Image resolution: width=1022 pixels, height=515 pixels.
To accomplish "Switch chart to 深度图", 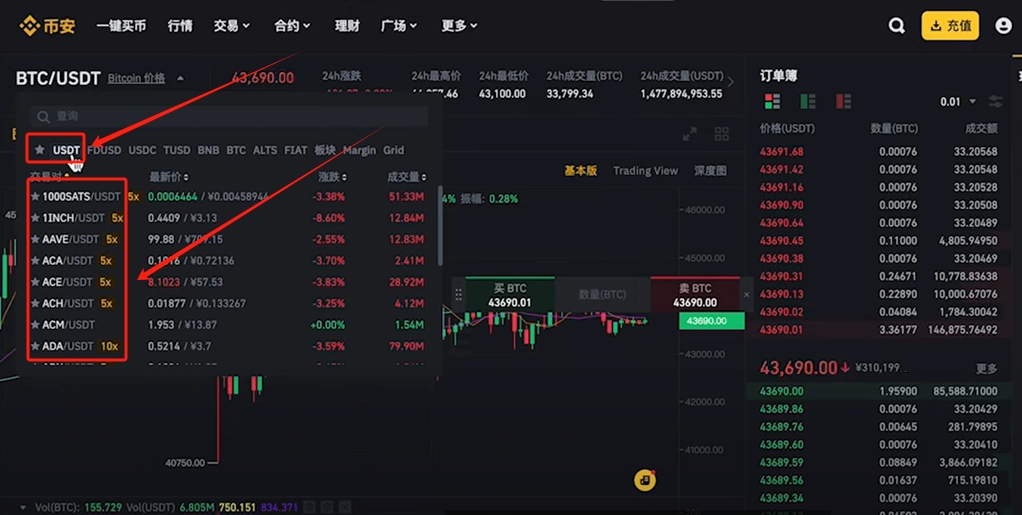I will point(710,171).
